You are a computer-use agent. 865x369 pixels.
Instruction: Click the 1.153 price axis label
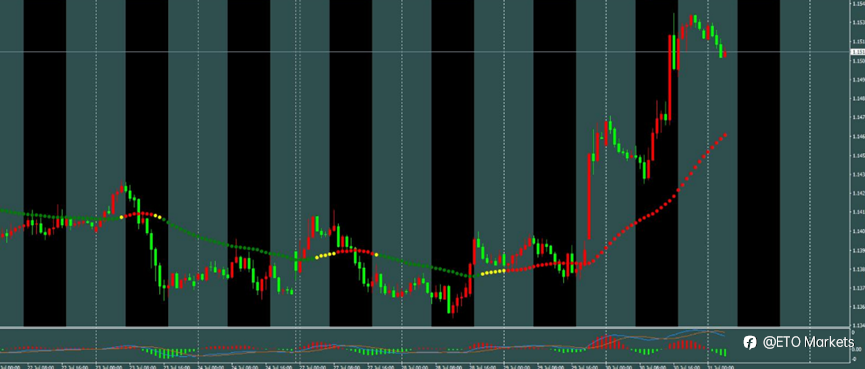858,23
